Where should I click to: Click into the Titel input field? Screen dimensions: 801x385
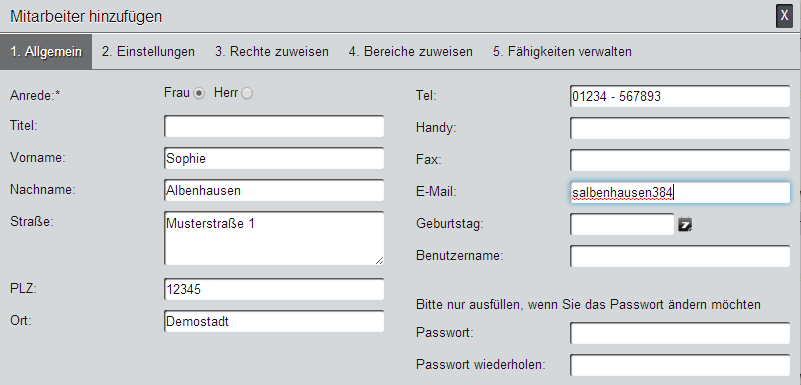click(274, 126)
